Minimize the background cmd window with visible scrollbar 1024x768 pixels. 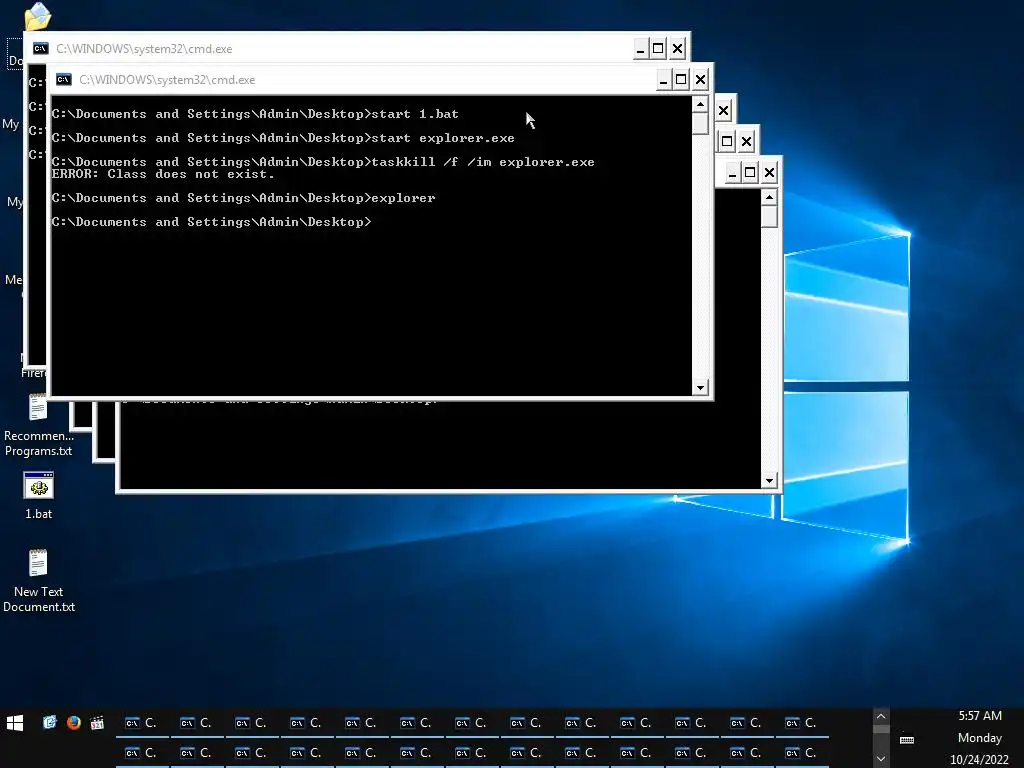(732, 172)
